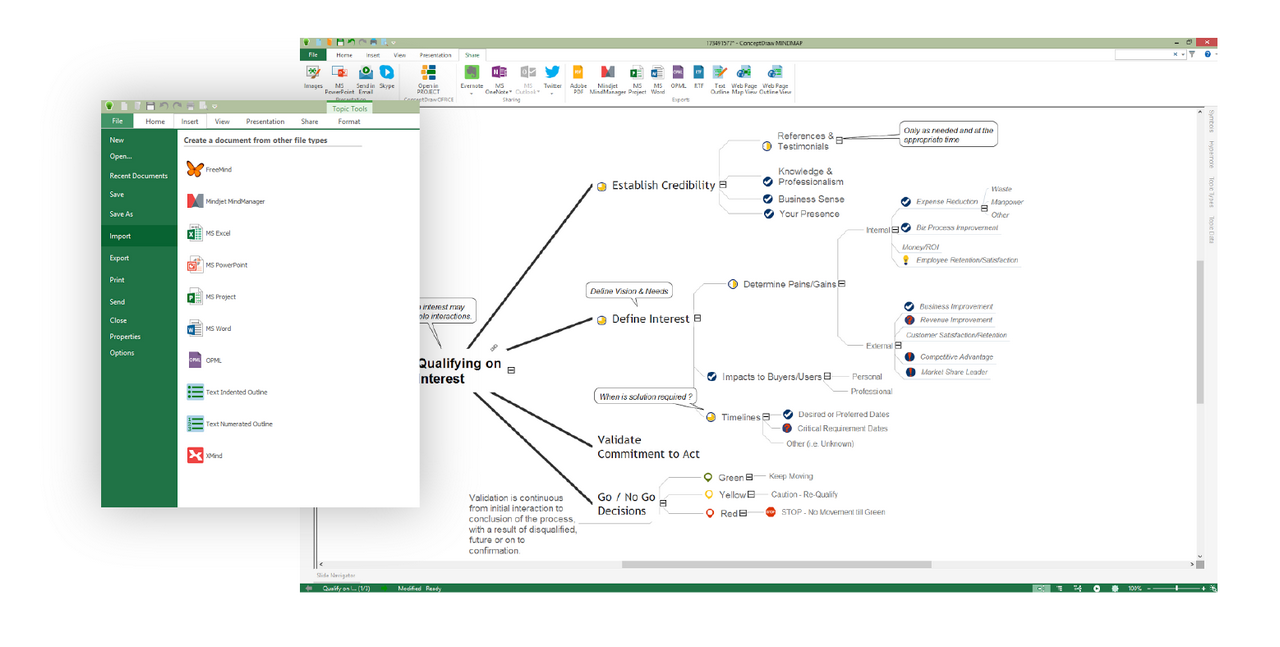1280x647 pixels.
Task: Click the zoom slider in status bar
Action: (1177, 588)
